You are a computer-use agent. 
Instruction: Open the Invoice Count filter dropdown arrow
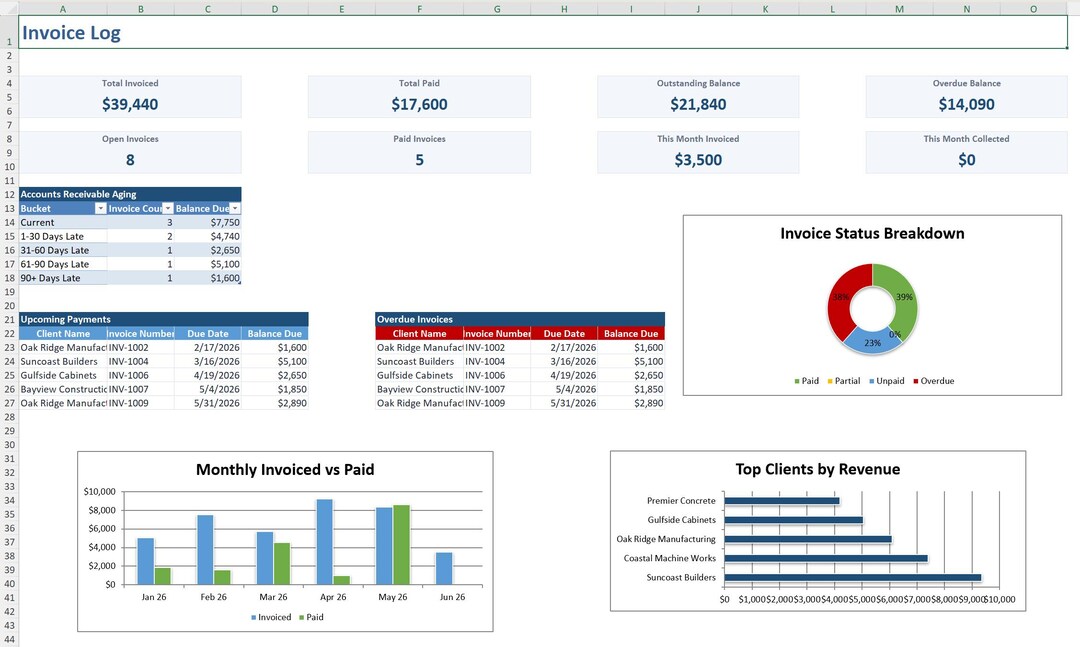tap(167, 208)
